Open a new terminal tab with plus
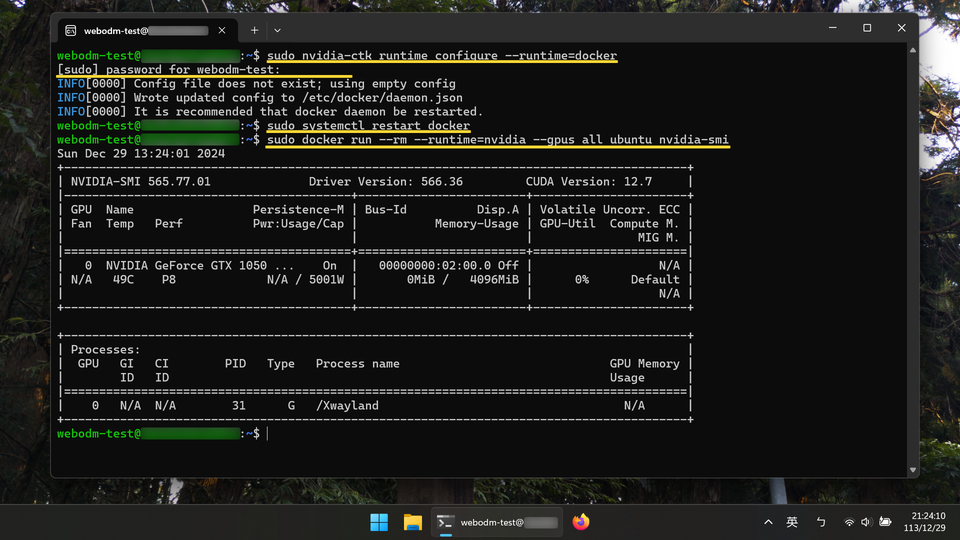Screen dimensions: 960x540 254,30
